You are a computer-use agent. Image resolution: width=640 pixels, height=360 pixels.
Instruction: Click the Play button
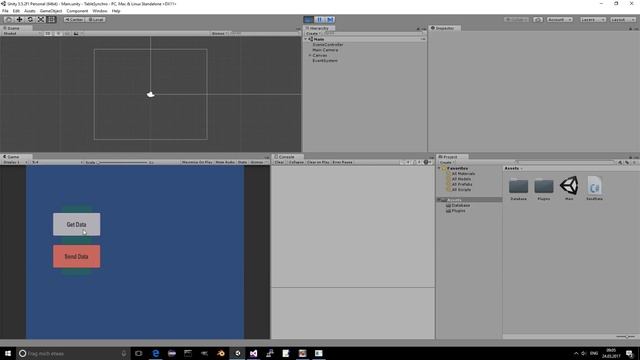(309, 20)
